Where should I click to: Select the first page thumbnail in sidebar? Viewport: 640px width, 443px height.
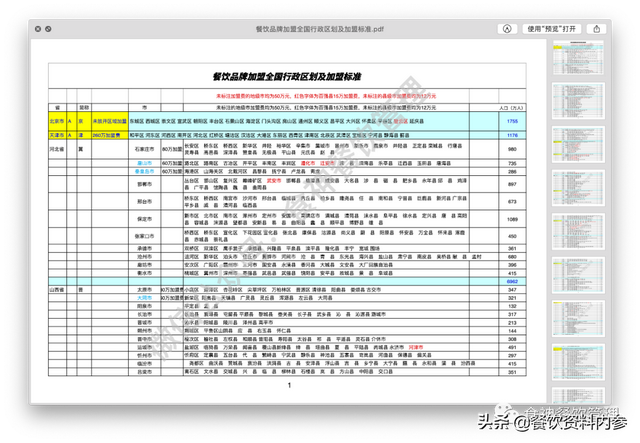pos(578,58)
